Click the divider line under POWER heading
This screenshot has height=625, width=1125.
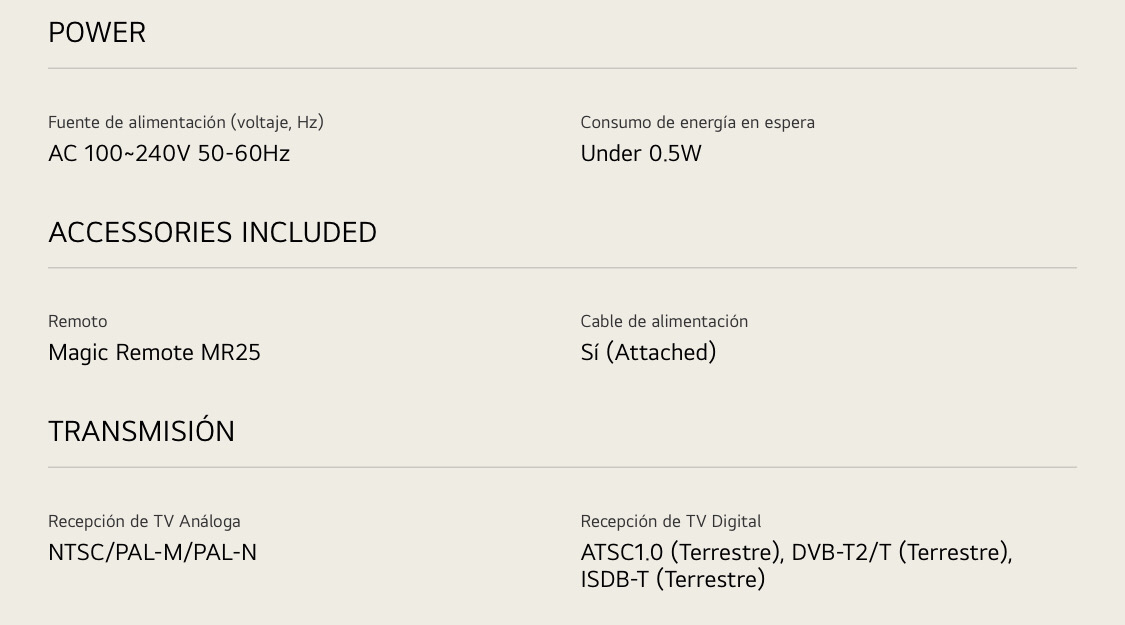point(562,68)
